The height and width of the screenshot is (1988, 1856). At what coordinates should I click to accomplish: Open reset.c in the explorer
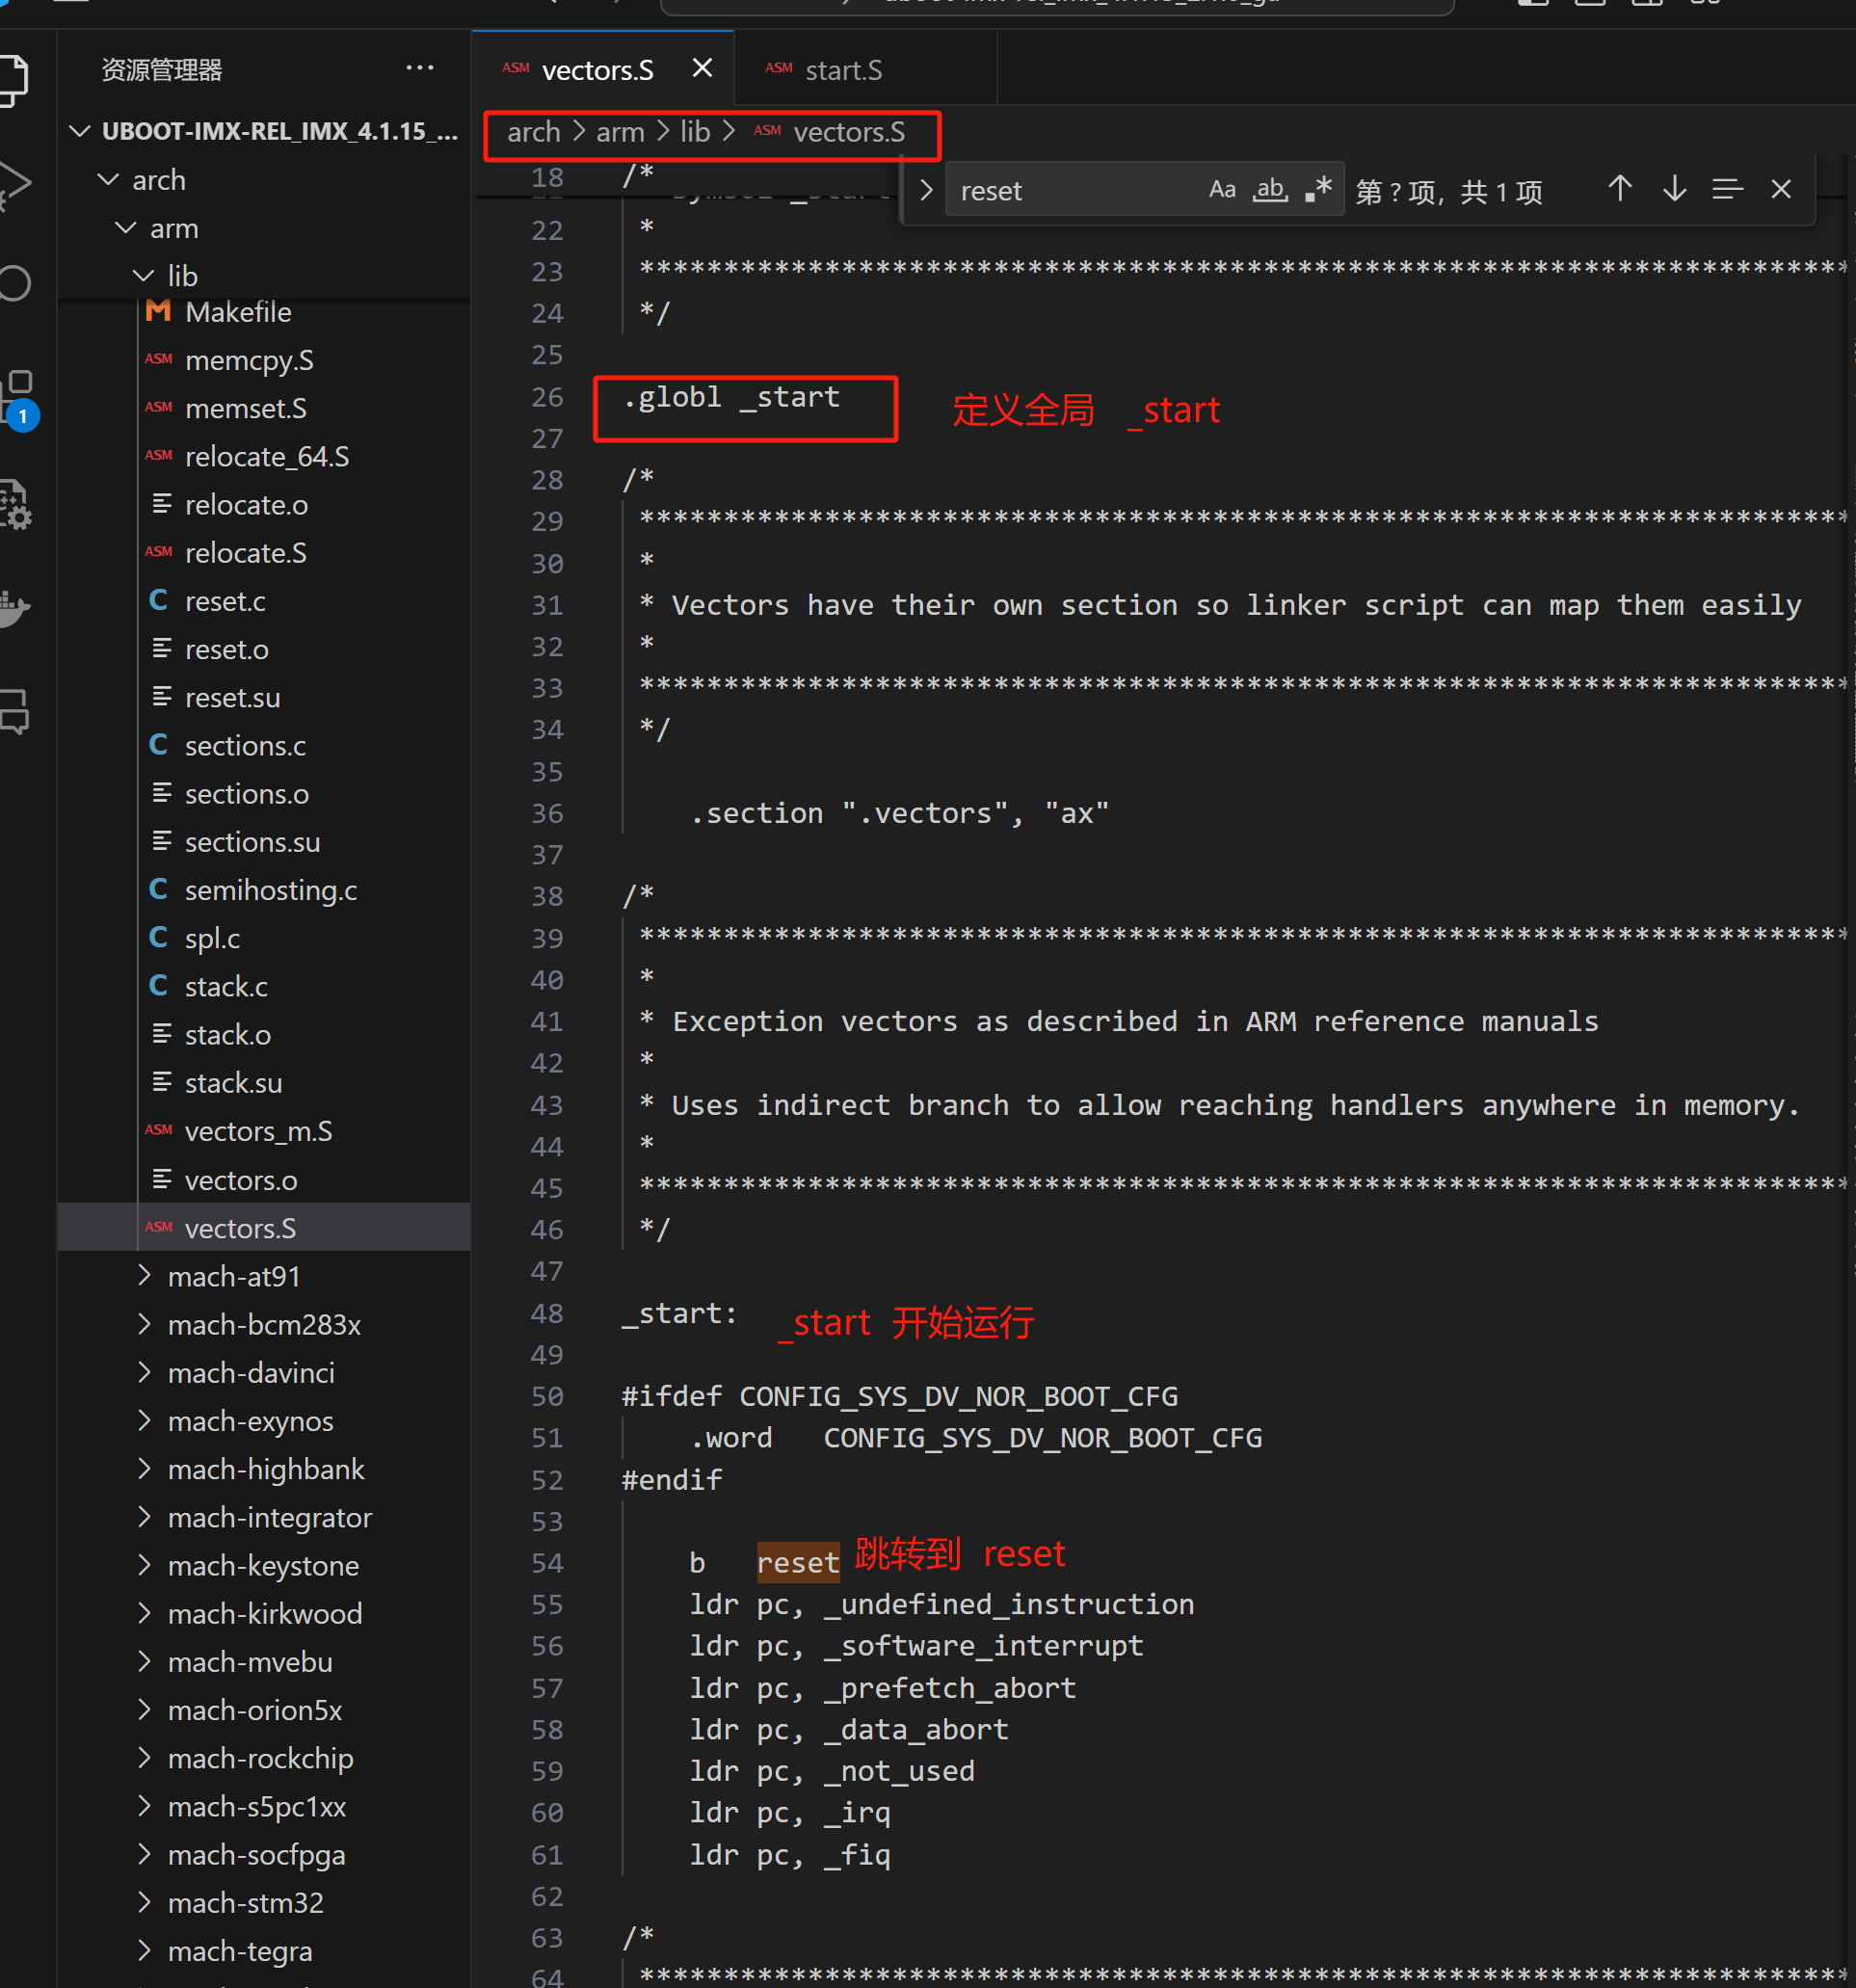pyautogui.click(x=225, y=601)
